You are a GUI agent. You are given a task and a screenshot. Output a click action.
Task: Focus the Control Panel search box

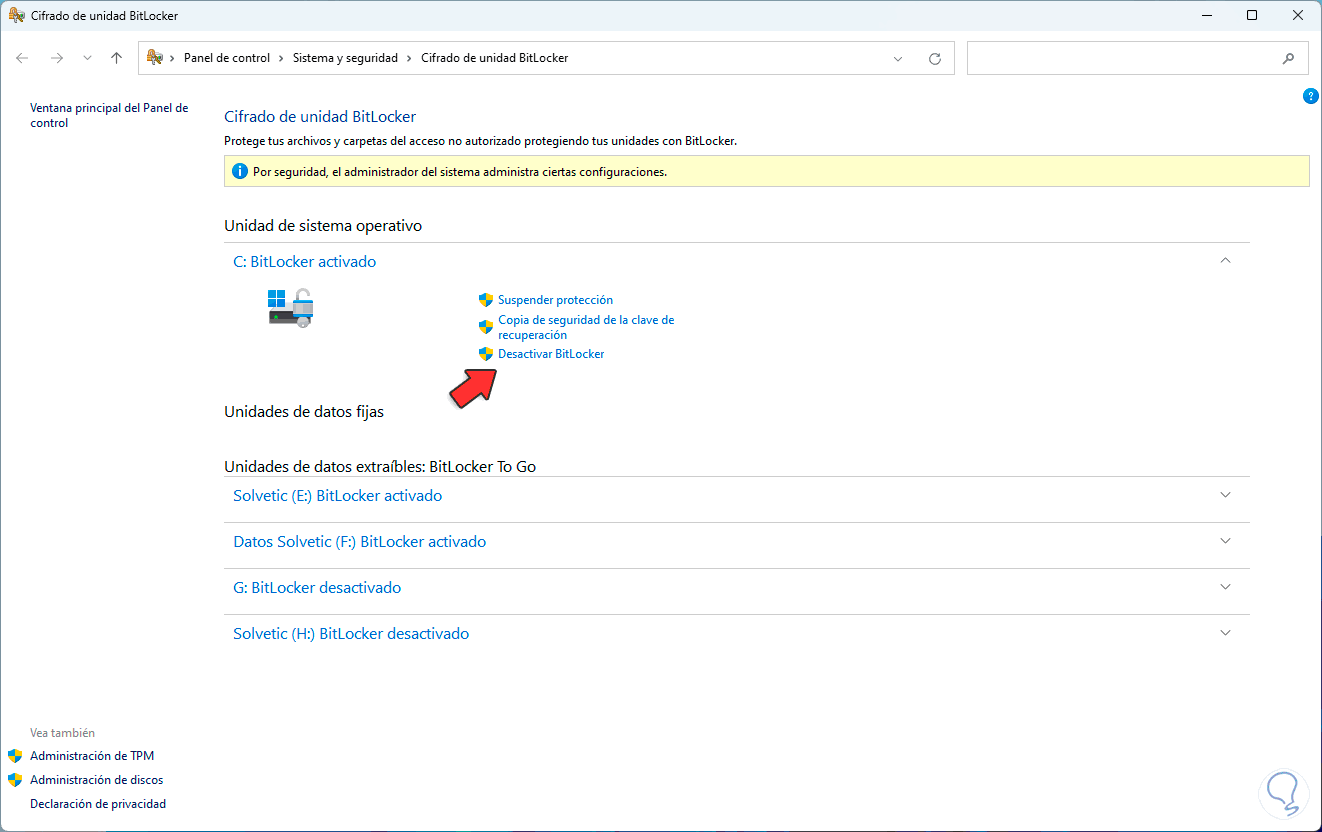(x=1137, y=58)
